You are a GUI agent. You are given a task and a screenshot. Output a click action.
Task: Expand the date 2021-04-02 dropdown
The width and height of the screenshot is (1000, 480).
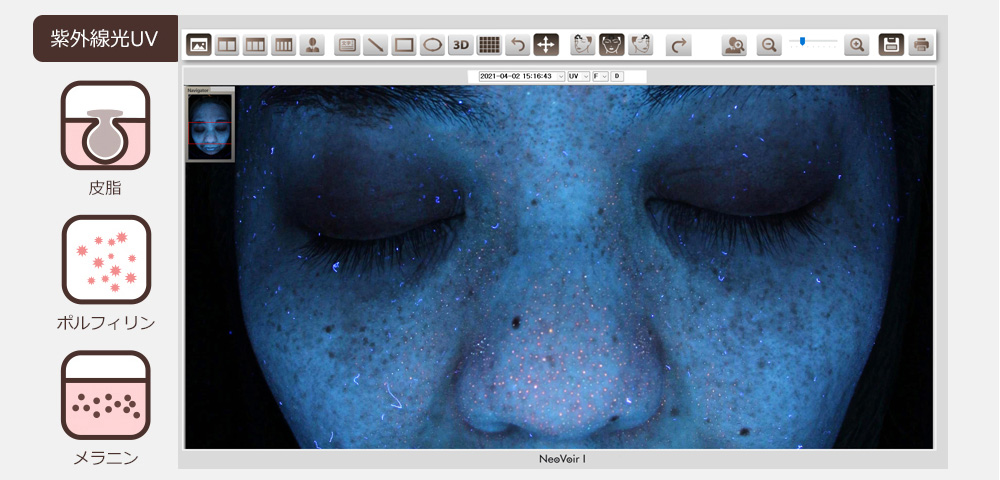pos(559,76)
